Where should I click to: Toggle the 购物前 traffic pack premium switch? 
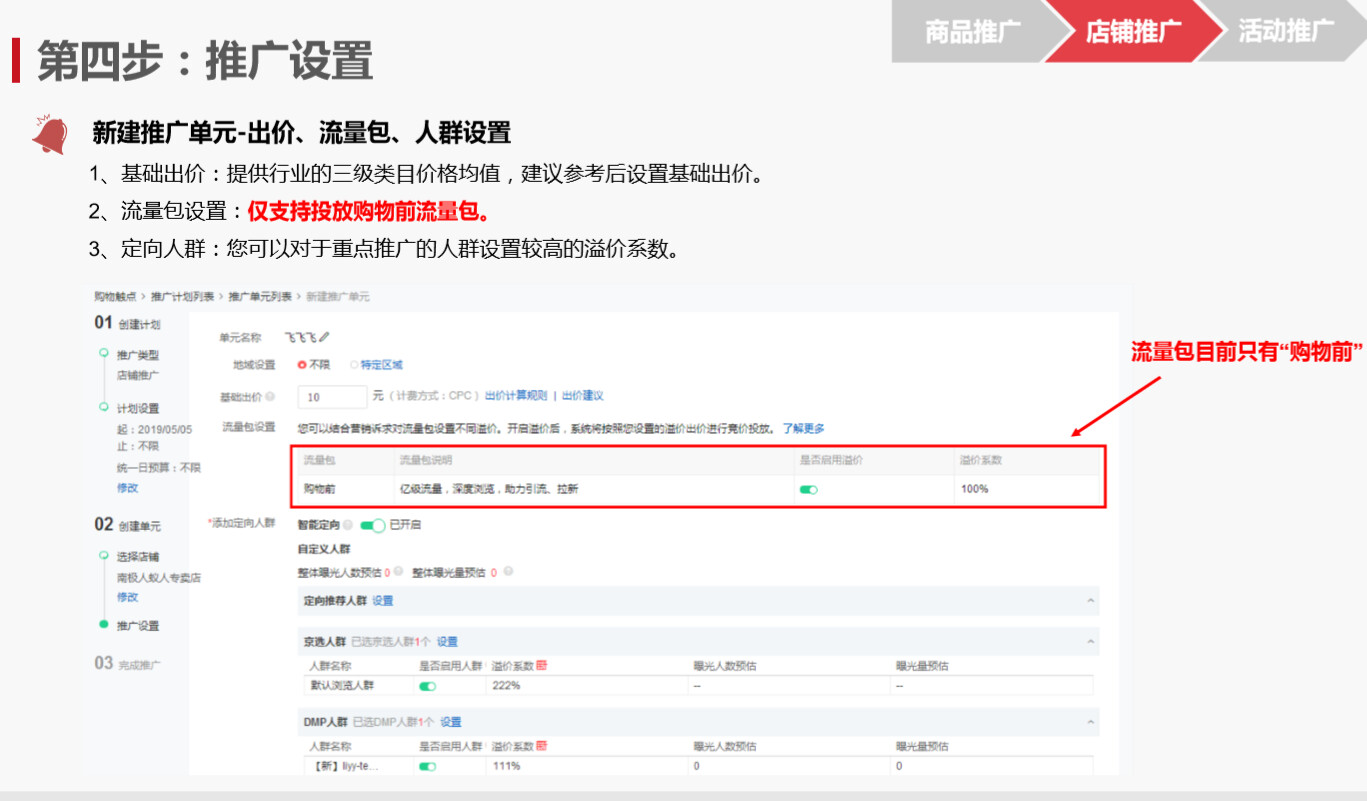(x=808, y=489)
